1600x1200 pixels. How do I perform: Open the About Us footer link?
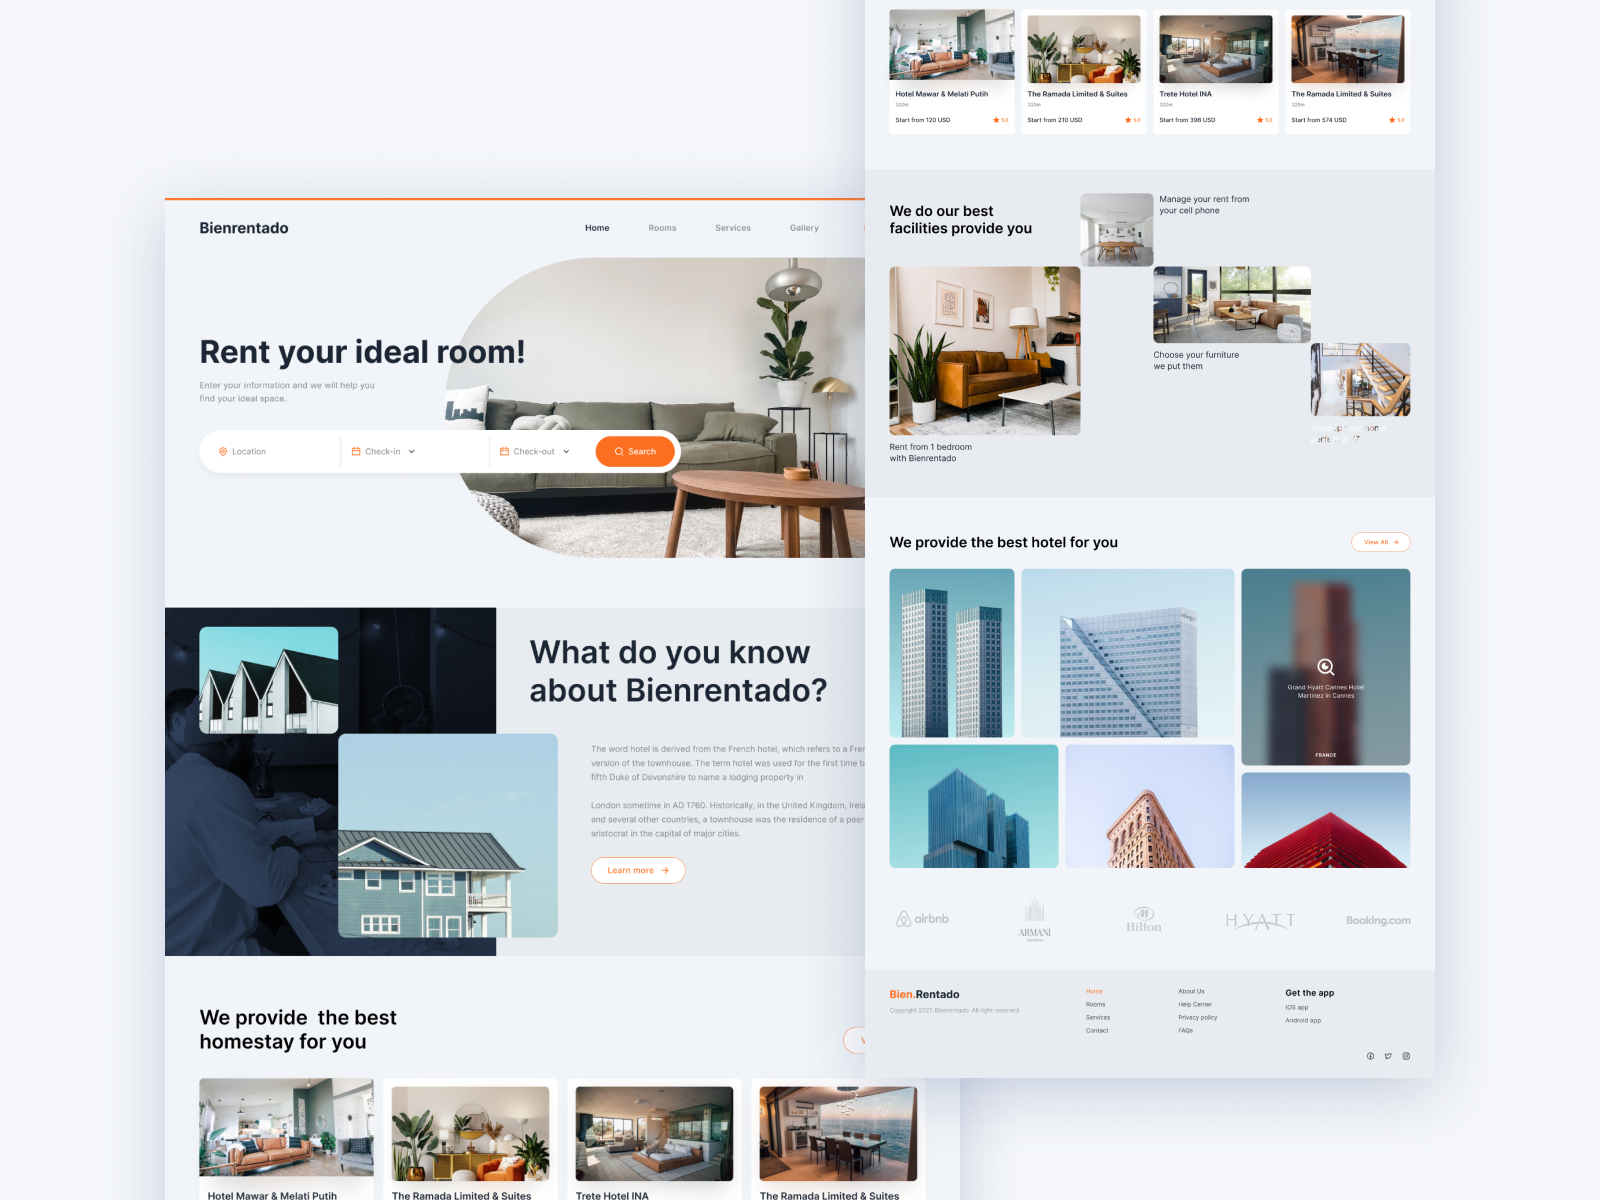[x=1191, y=992]
